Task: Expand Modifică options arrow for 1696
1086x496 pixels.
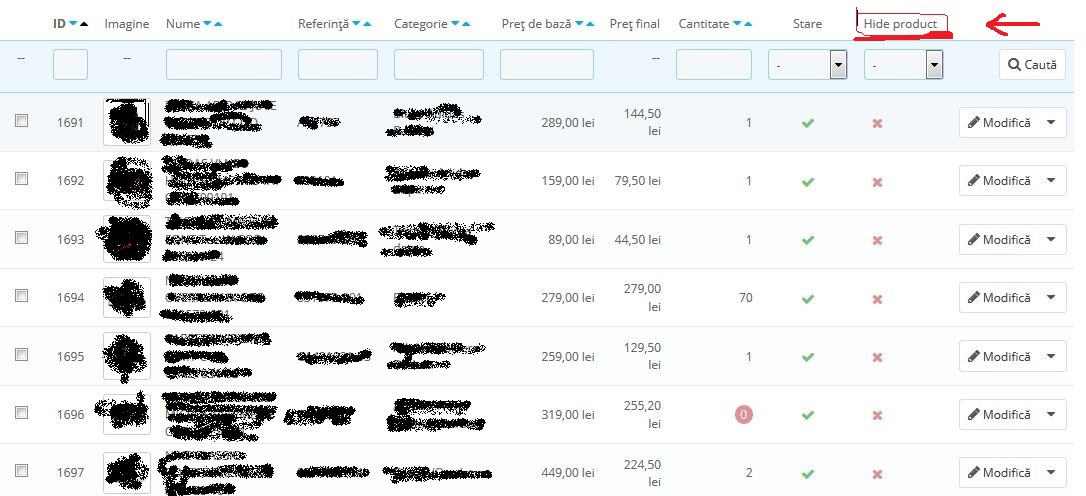Action: point(1051,415)
